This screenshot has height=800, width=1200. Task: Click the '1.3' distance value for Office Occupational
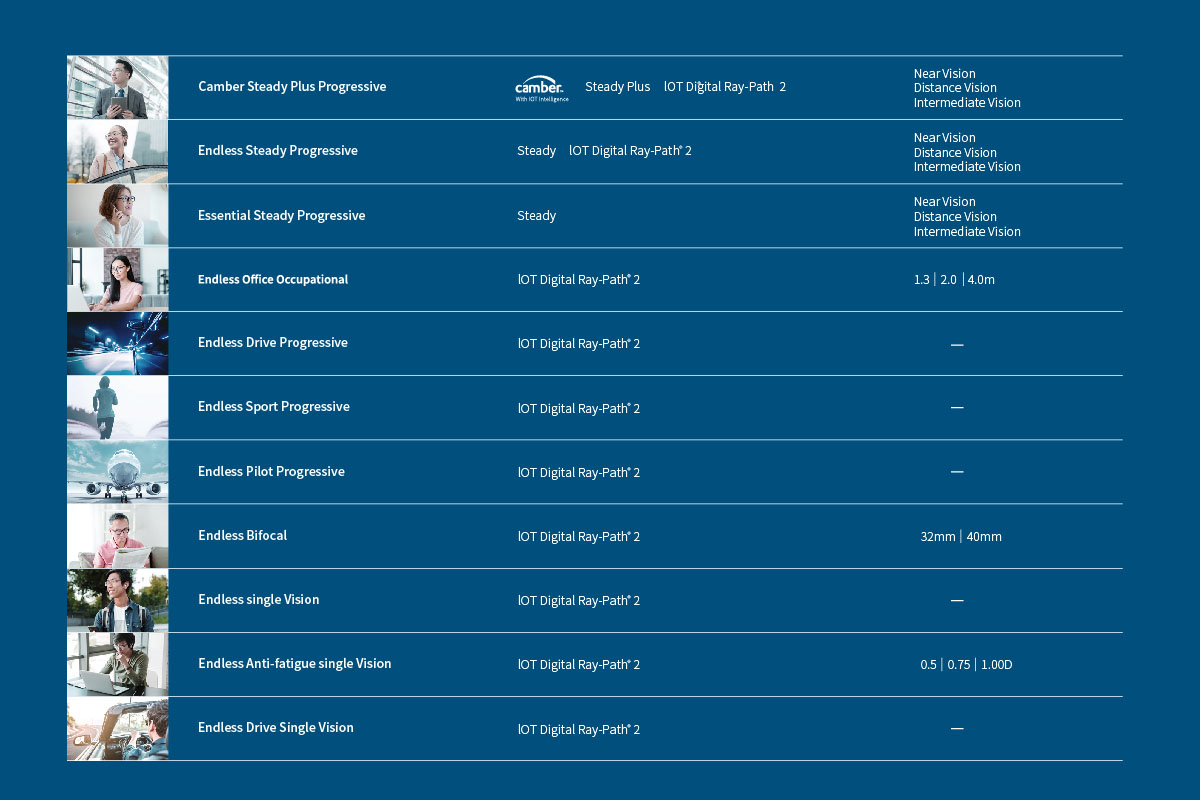pyautogui.click(x=921, y=280)
